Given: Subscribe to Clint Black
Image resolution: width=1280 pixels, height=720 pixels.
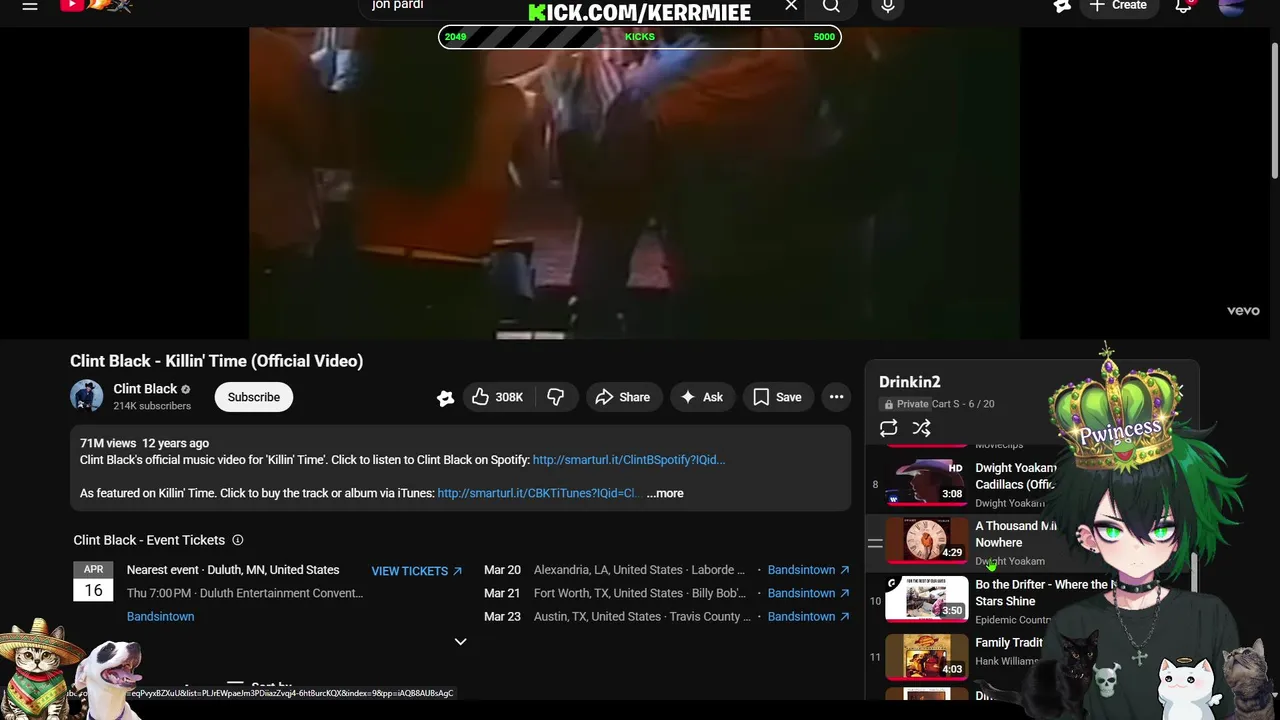Looking at the screenshot, I should pyautogui.click(x=254, y=397).
